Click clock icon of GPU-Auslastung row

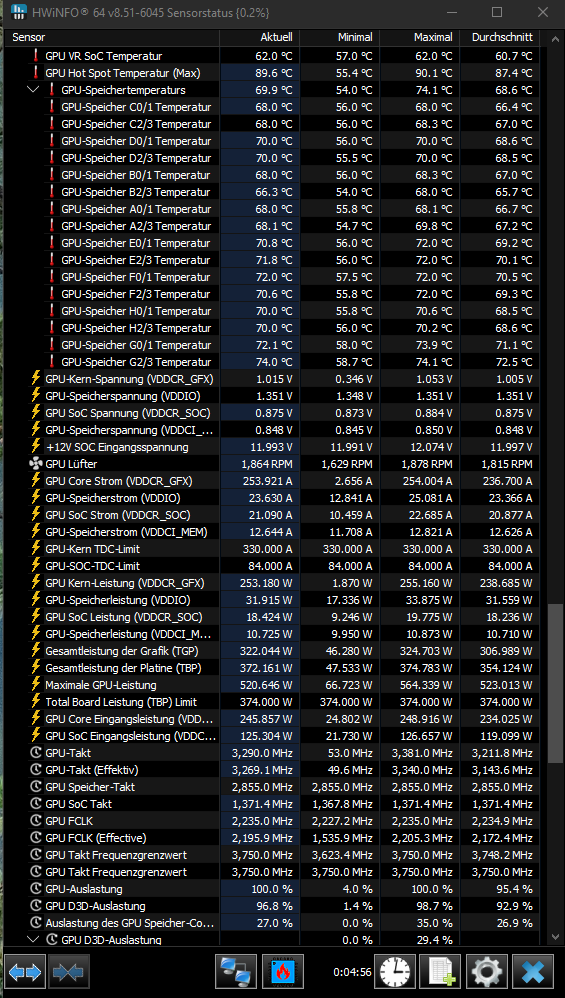(x=36, y=889)
